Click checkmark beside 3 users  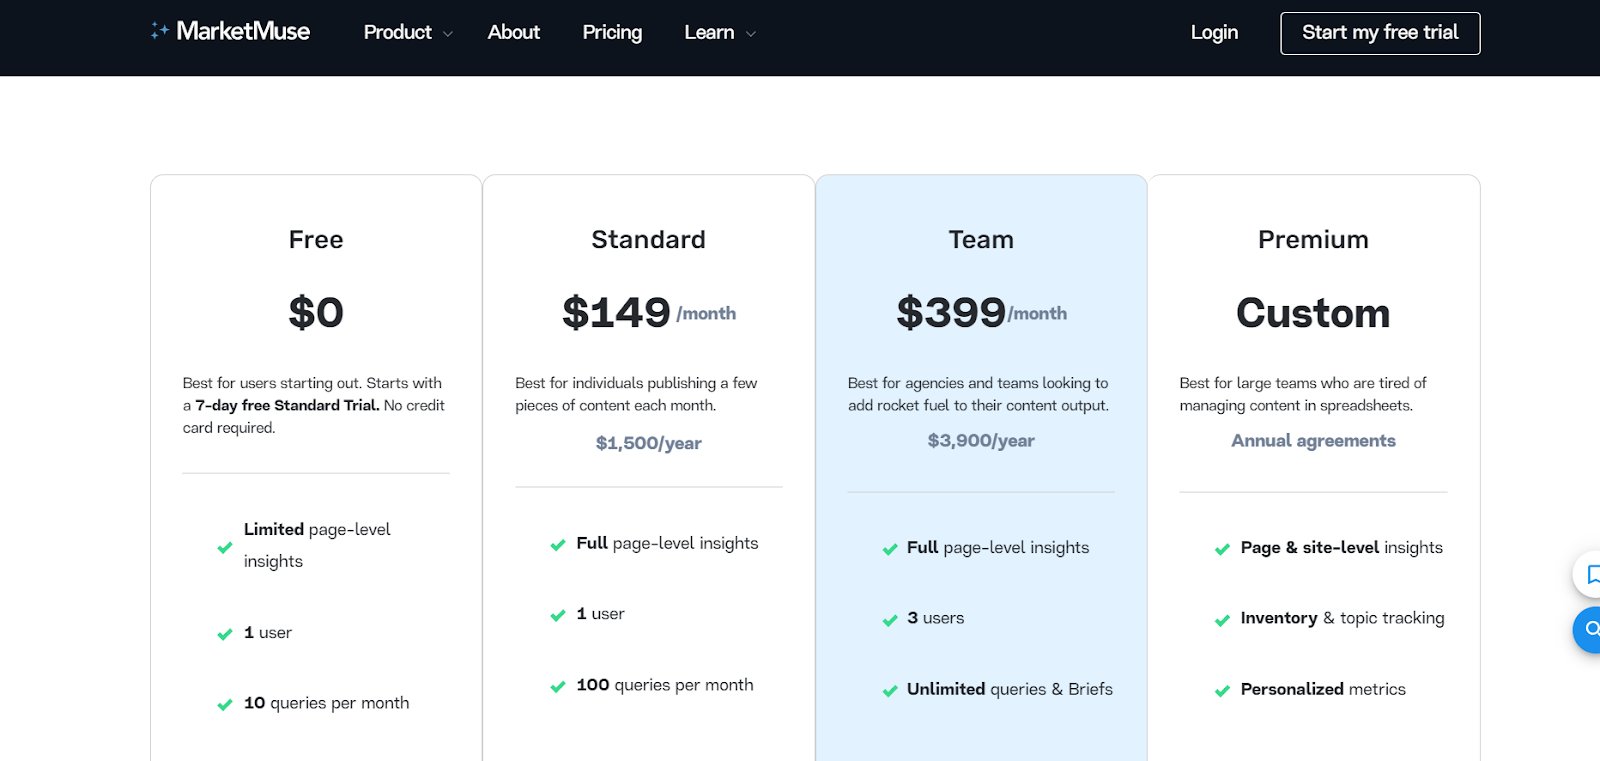(890, 620)
